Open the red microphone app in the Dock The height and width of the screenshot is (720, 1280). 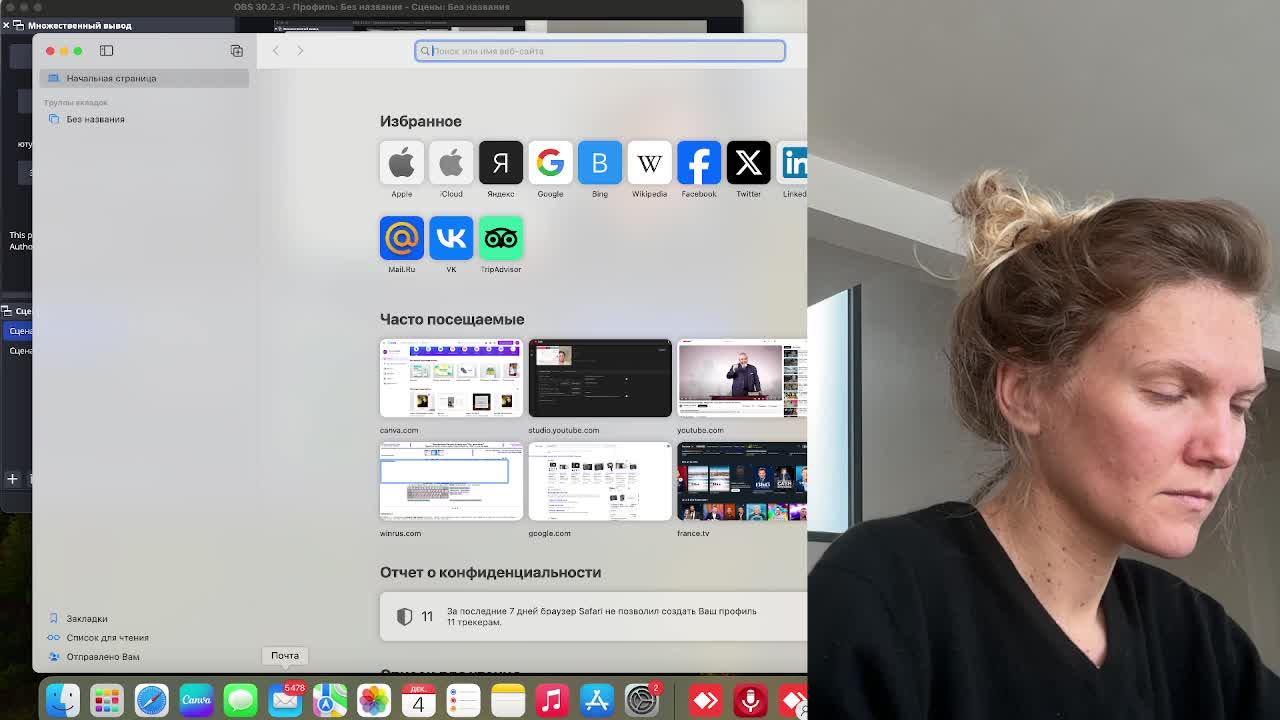(x=750, y=700)
